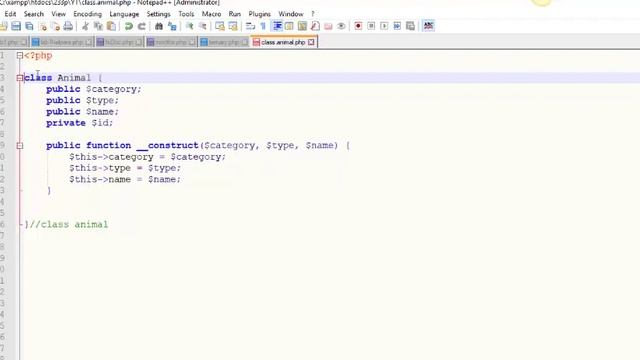This screenshot has width=640, height=360.
Task: Click the 'private $id;' line
Action: tap(79, 123)
